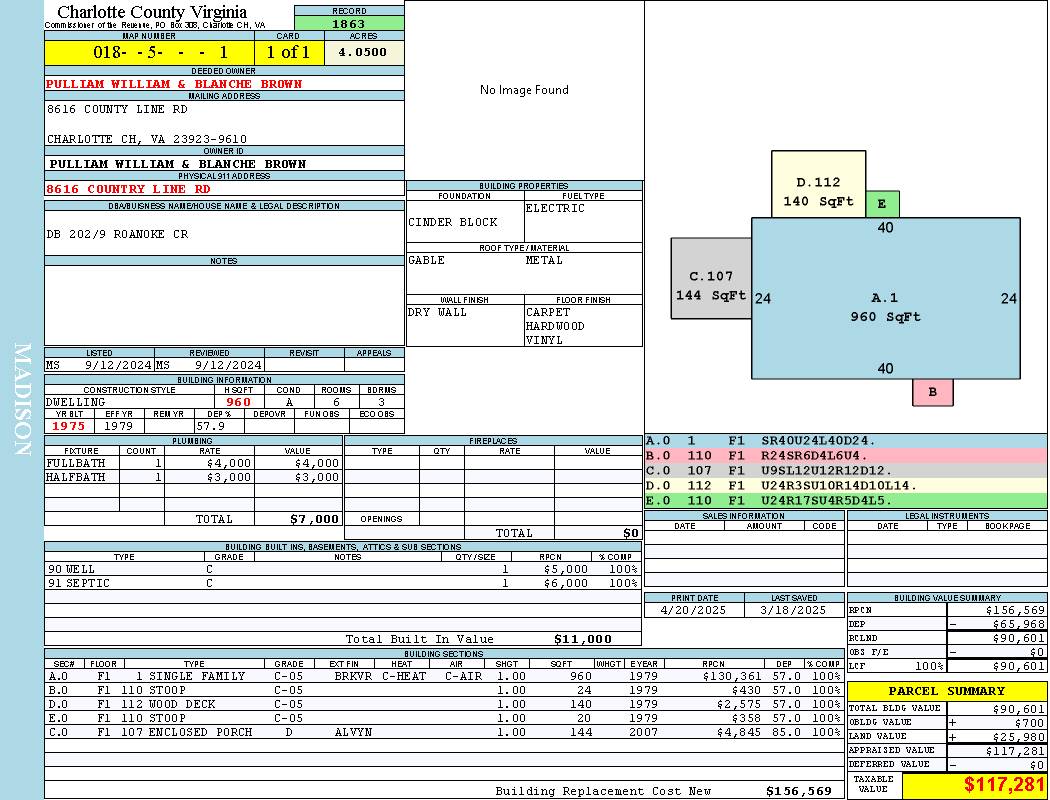Click the SINGLE FAMILY section row A.0
1050x800 pixels.
coord(445,676)
